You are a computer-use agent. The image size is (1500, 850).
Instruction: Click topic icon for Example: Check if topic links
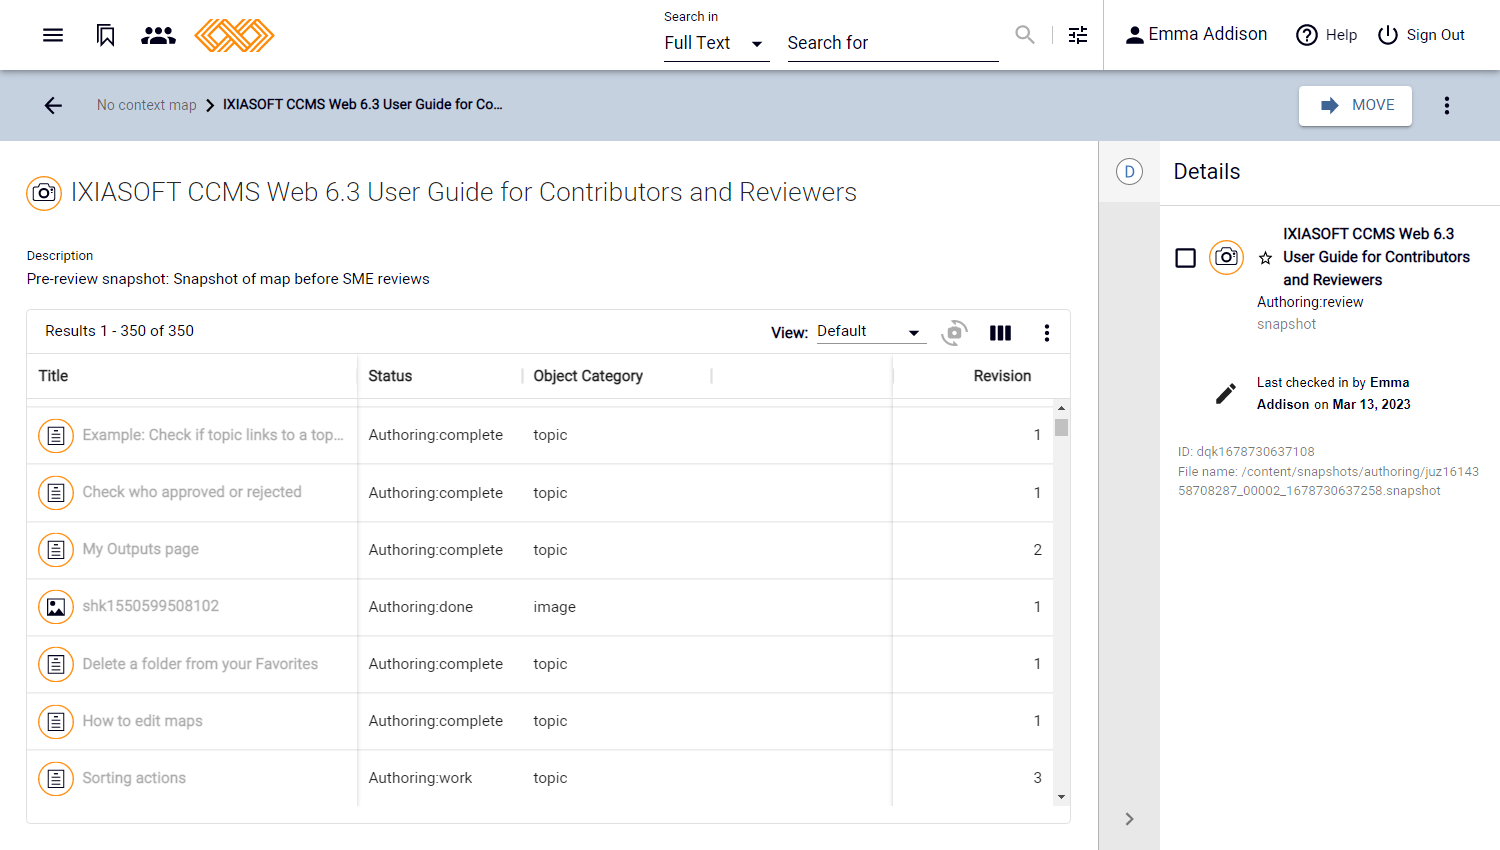[x=56, y=436]
